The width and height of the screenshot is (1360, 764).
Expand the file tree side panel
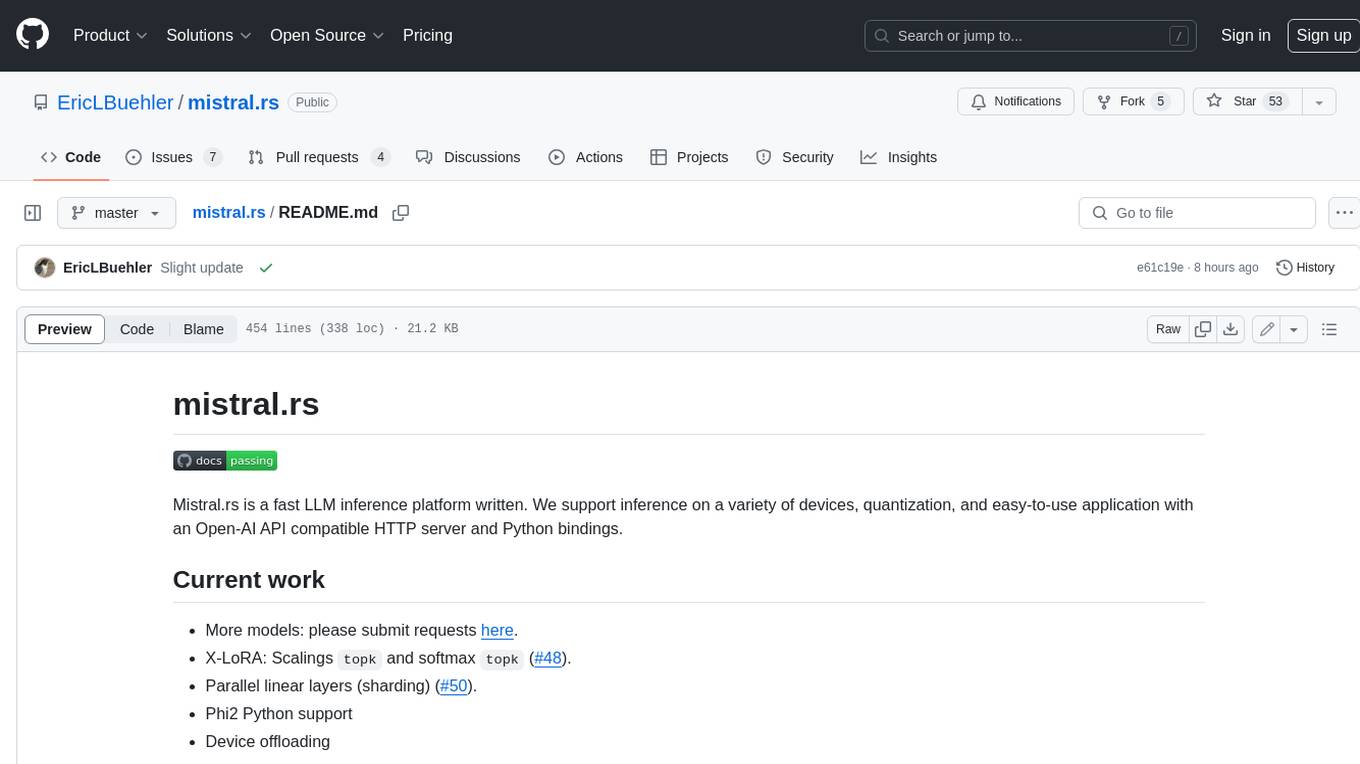33,213
